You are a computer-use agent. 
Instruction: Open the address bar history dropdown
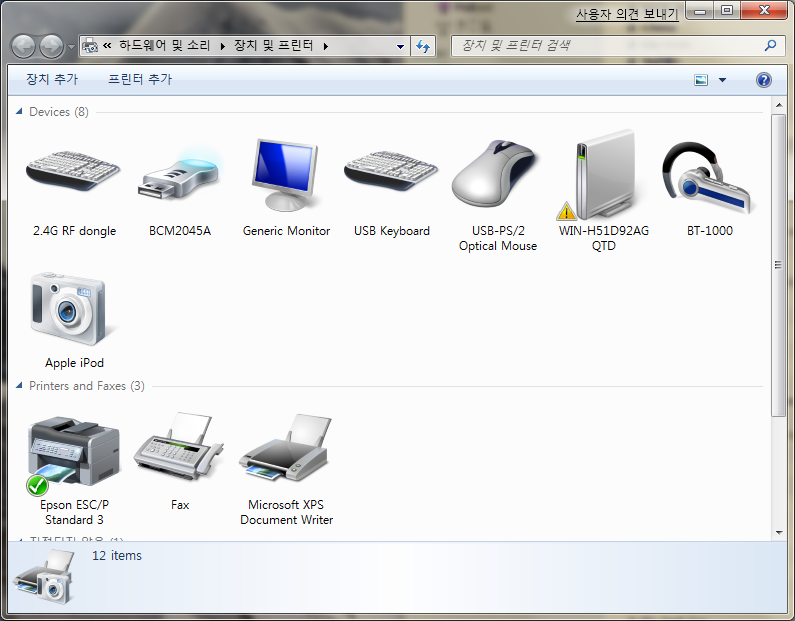(x=401, y=47)
